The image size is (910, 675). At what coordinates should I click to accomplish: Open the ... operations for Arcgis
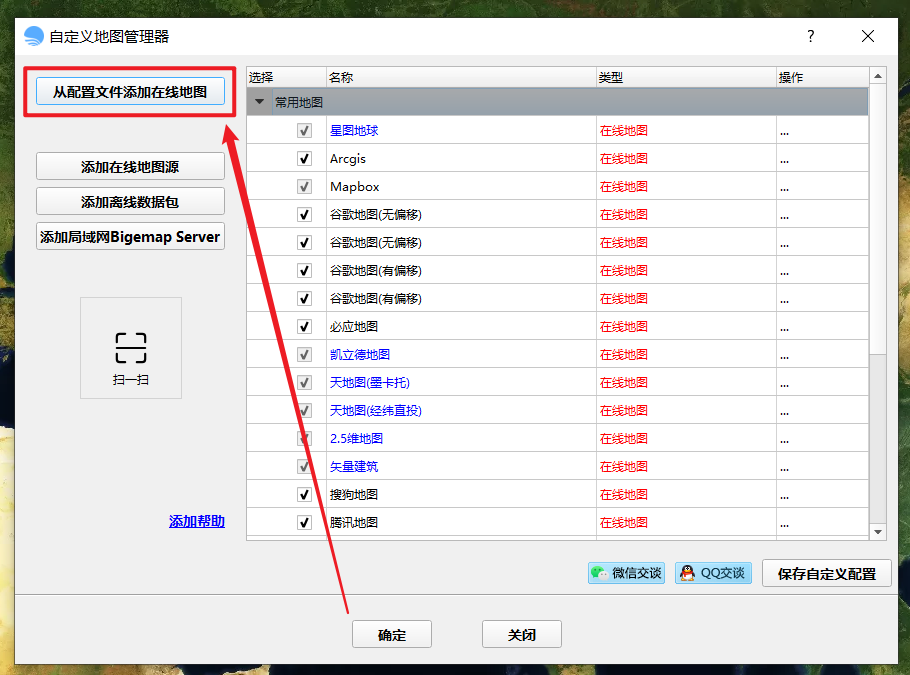point(785,159)
